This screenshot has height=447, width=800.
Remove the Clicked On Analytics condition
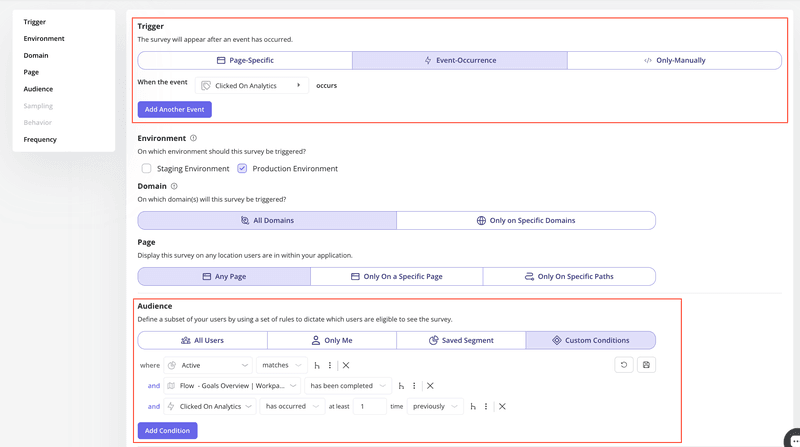pyautogui.click(x=502, y=407)
